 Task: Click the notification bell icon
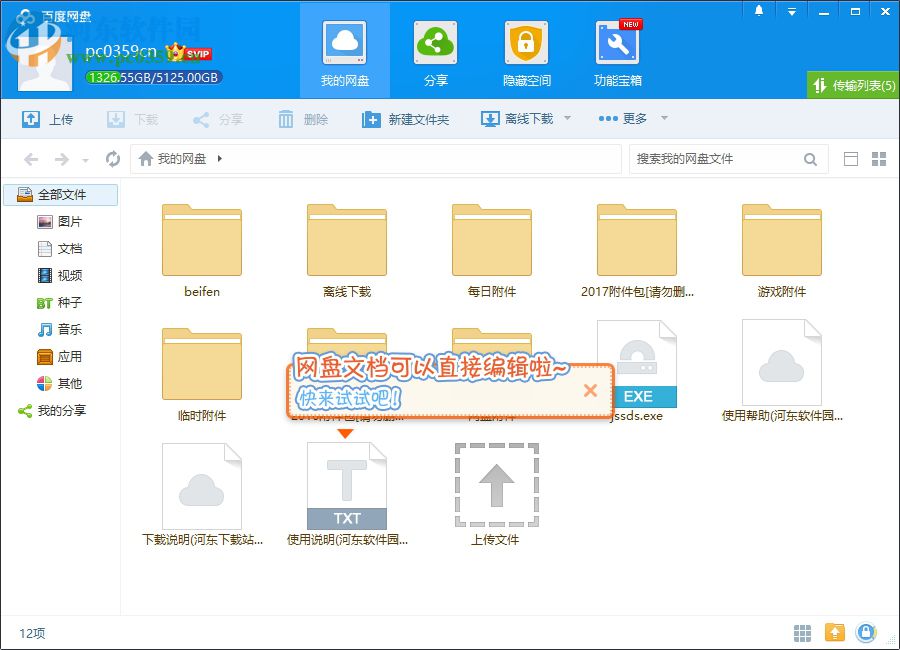(757, 9)
